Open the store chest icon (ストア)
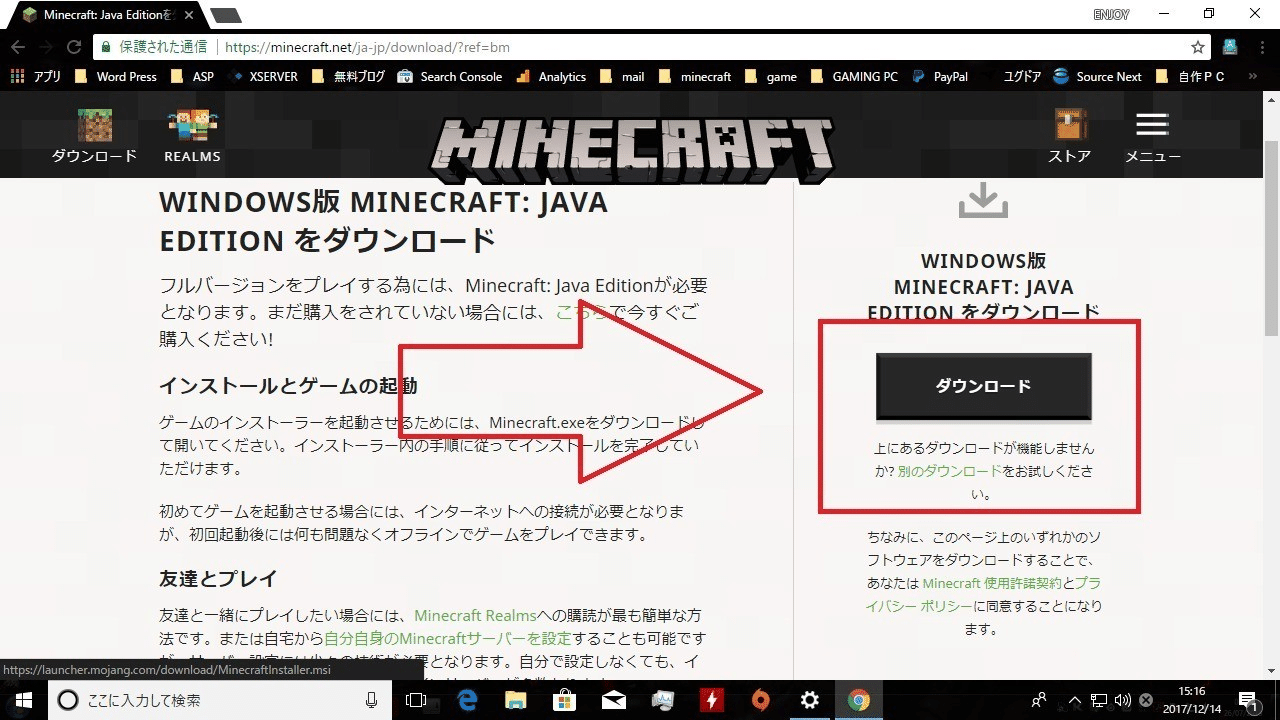The image size is (1280, 720). click(1070, 125)
